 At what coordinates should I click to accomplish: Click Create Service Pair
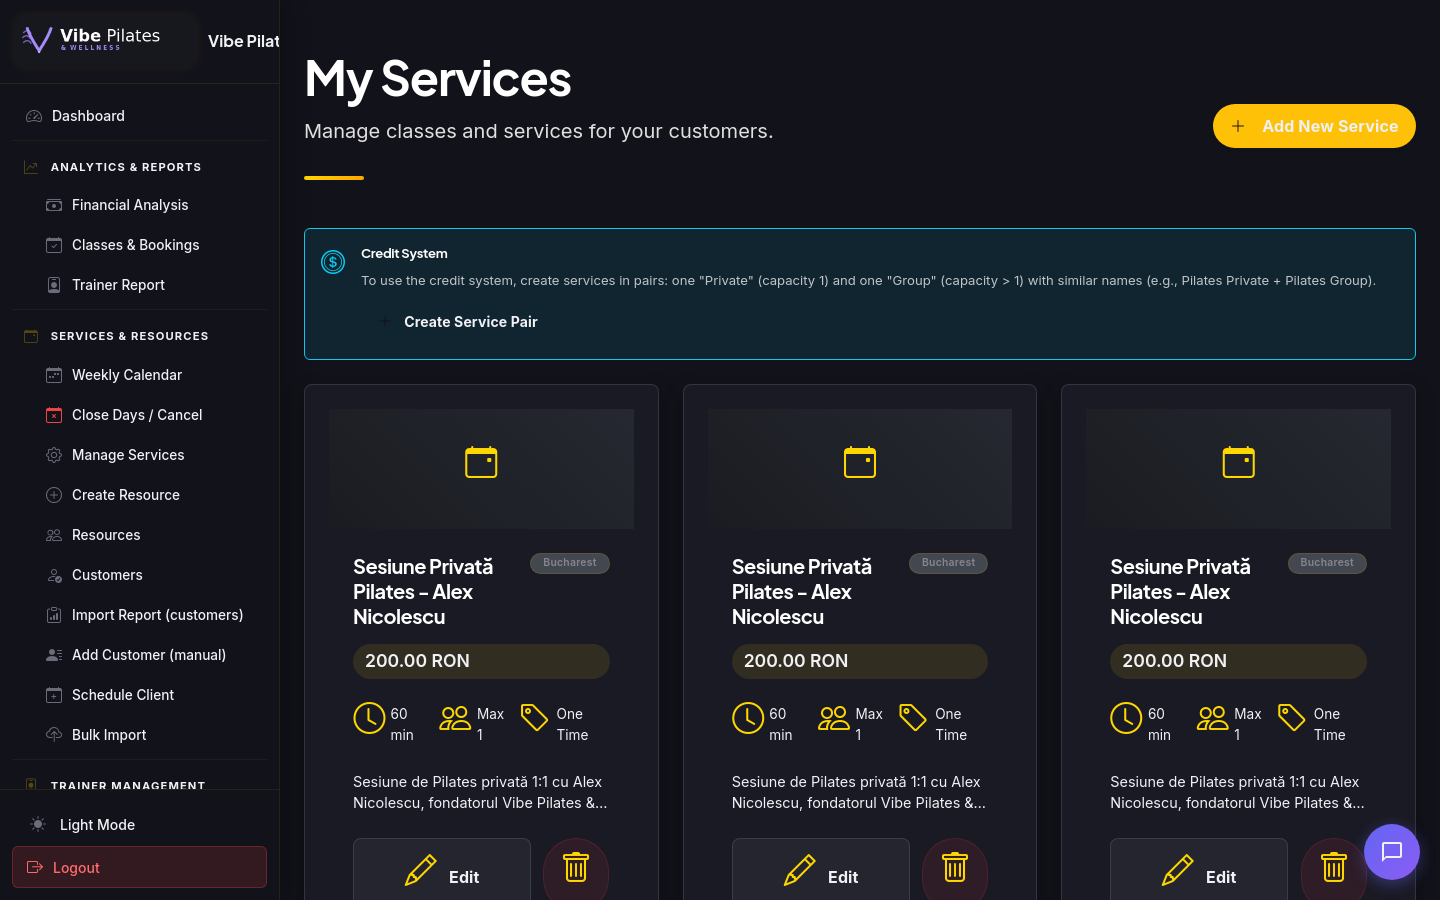470,322
